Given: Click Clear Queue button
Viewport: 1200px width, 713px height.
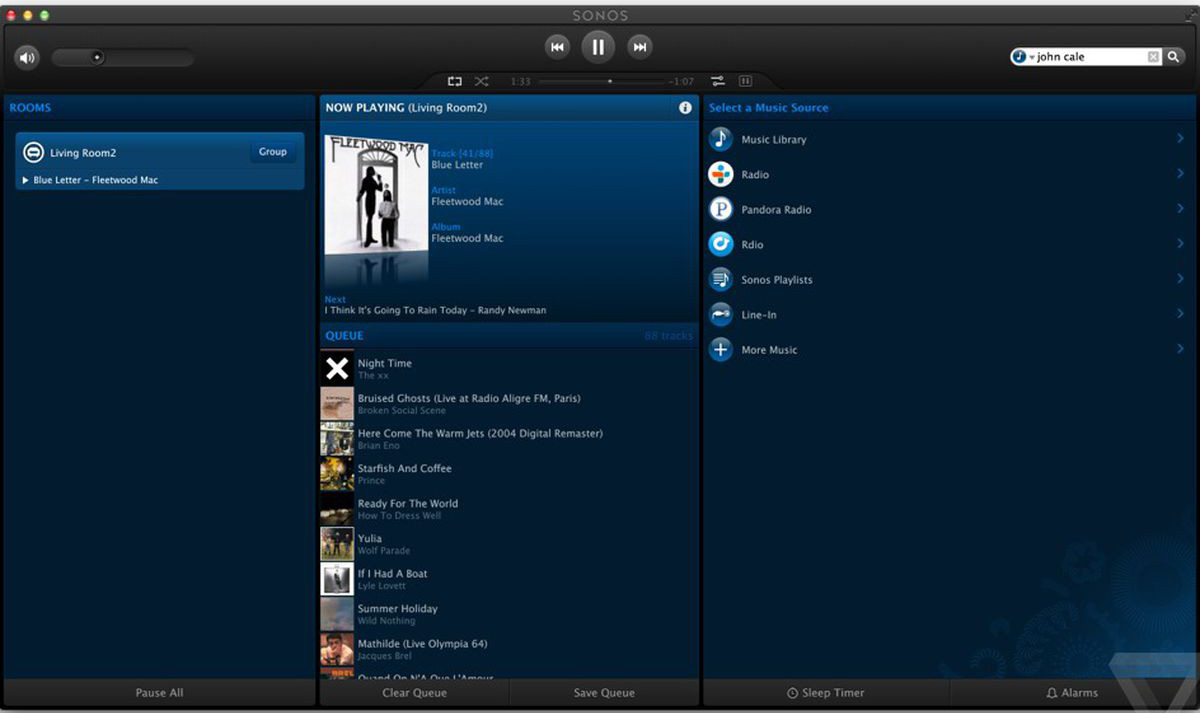Looking at the screenshot, I should [x=414, y=693].
